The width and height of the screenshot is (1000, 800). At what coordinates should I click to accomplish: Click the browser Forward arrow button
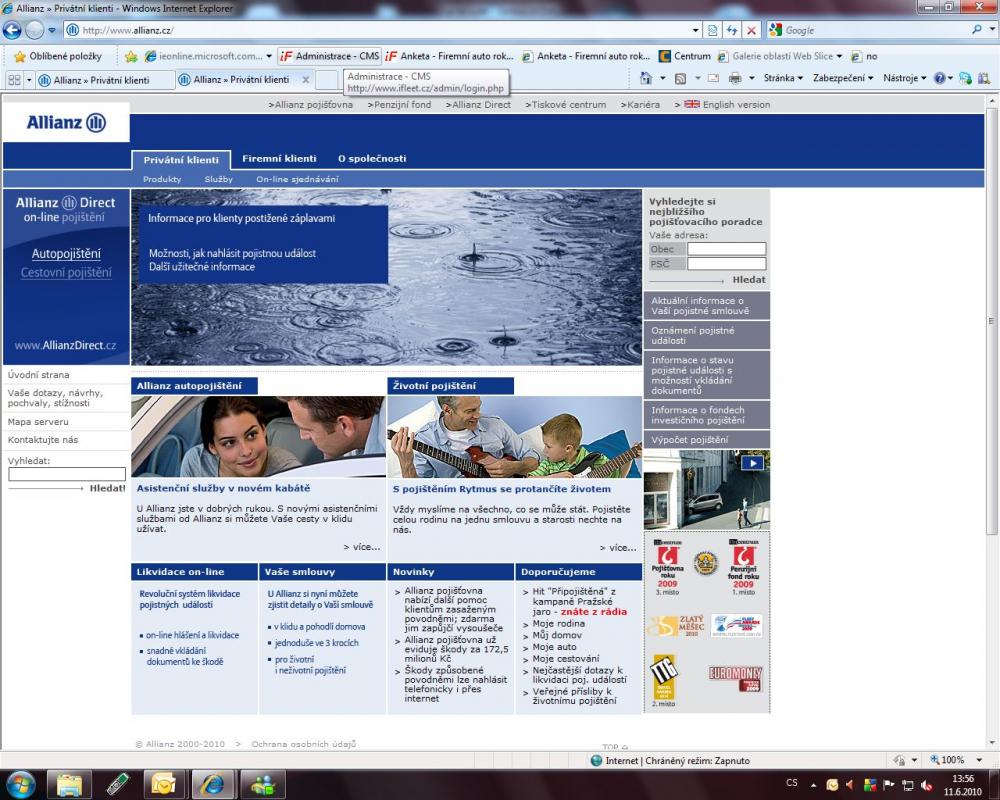pyautogui.click(x=35, y=29)
